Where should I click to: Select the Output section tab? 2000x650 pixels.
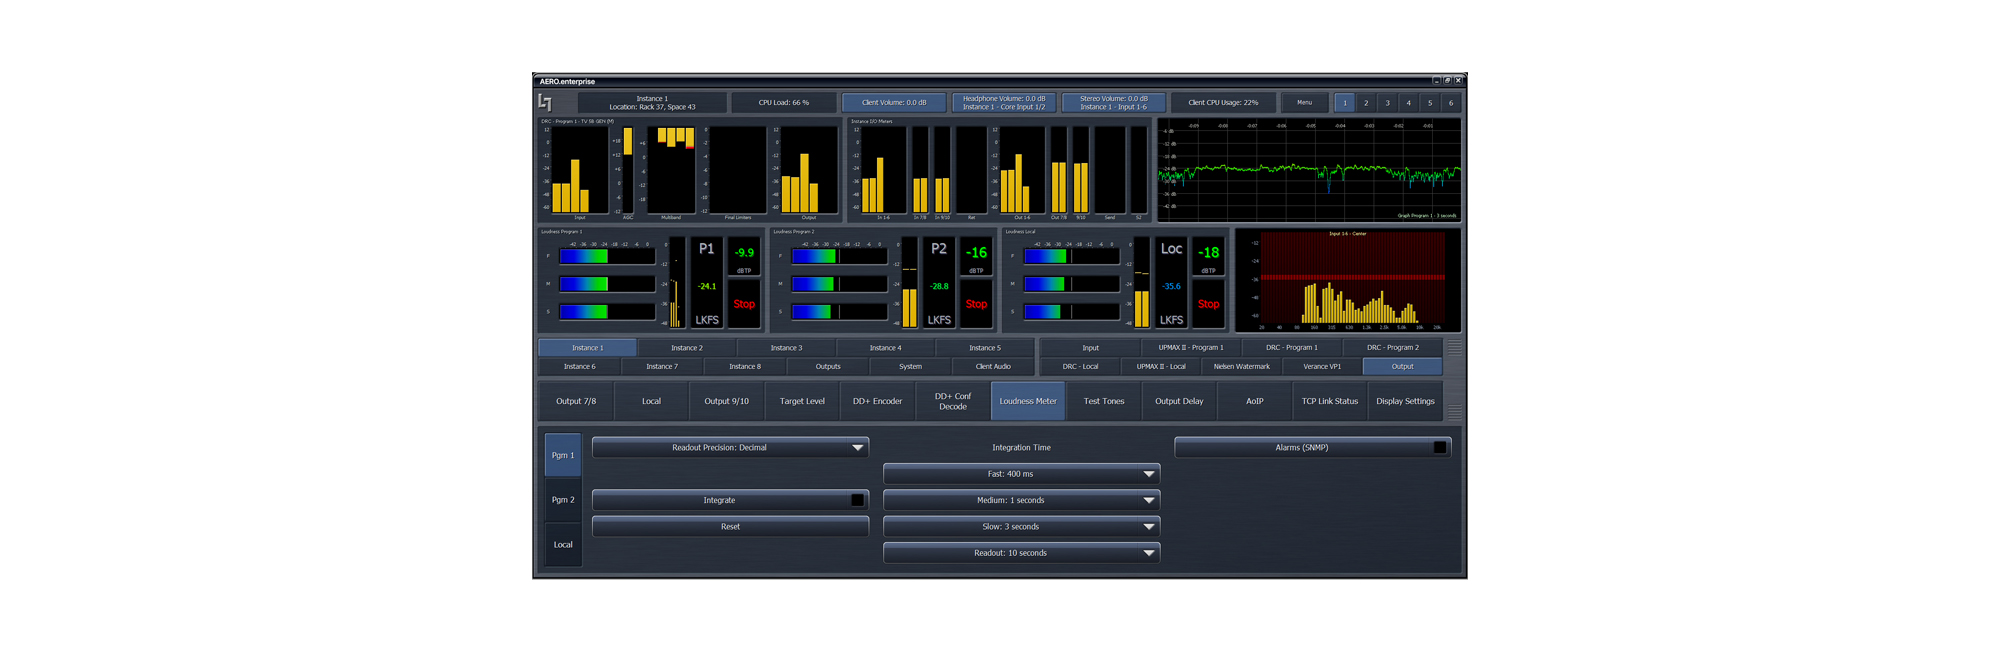click(1402, 367)
